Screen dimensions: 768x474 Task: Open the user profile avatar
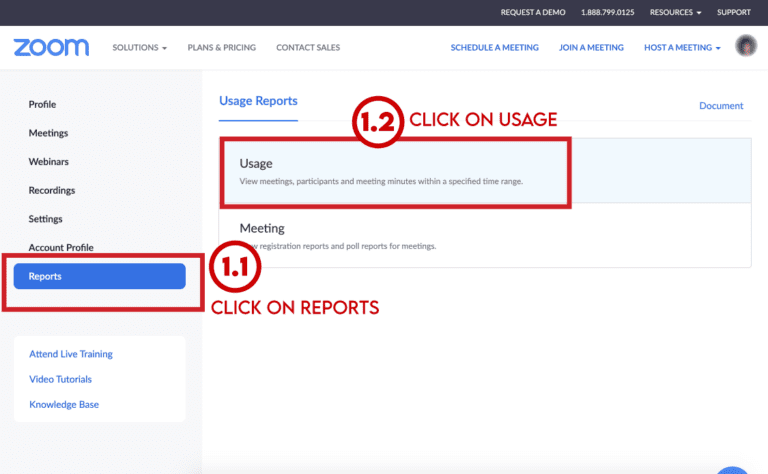pyautogui.click(x=745, y=46)
